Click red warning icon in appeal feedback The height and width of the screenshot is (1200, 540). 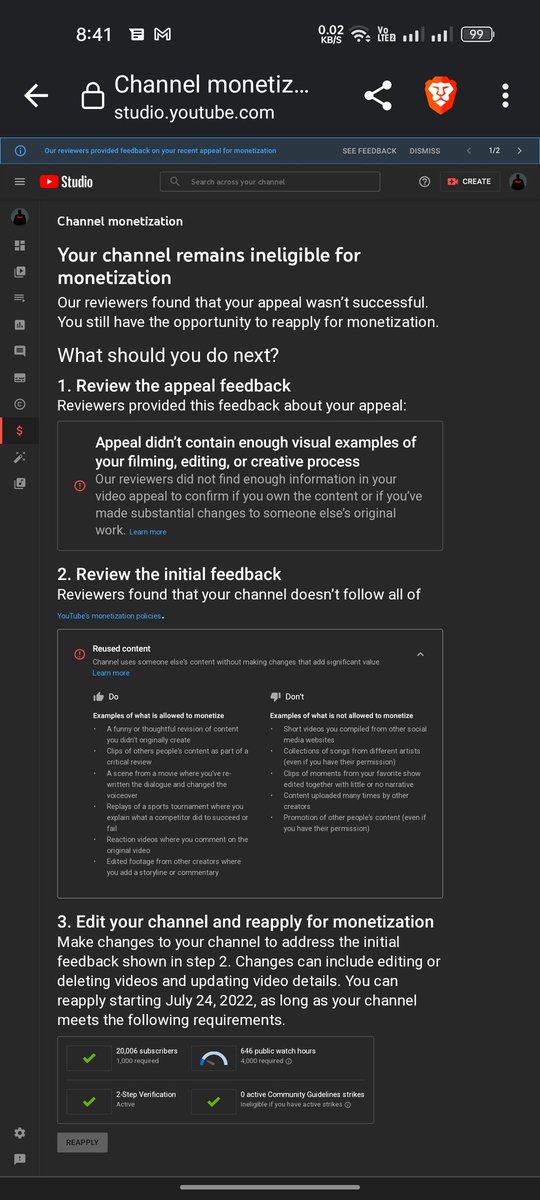[79, 485]
